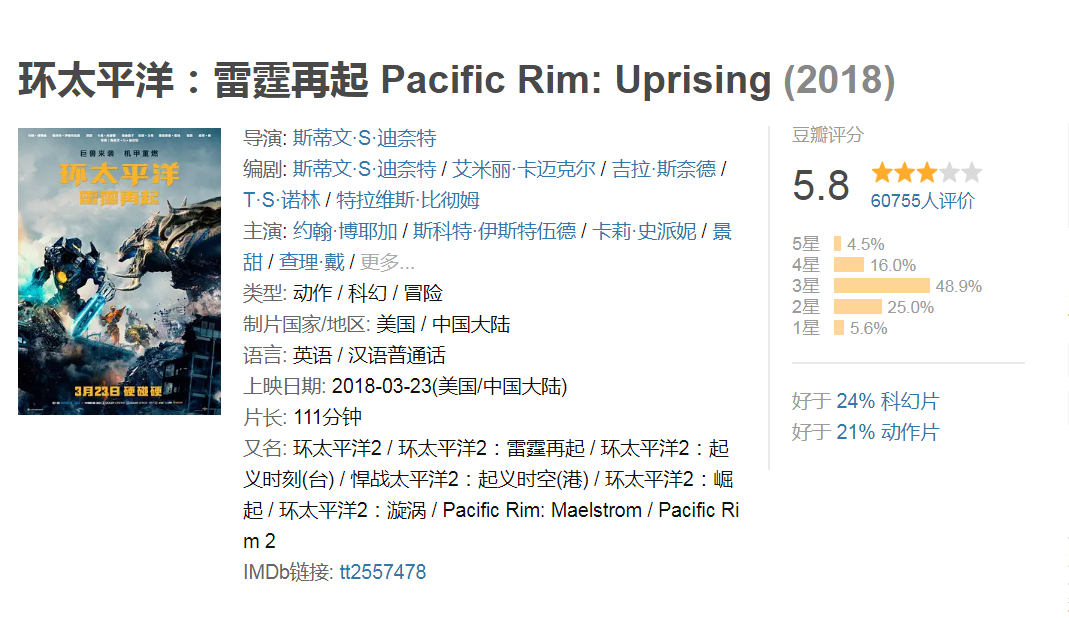The width and height of the screenshot is (1069, 628).
Task: Click the 21% 动作片 comparison link
Action: 888,432
